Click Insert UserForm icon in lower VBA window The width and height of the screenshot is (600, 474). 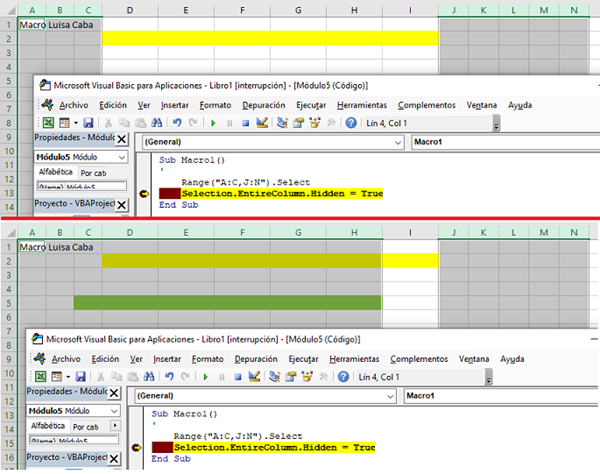[57, 376]
